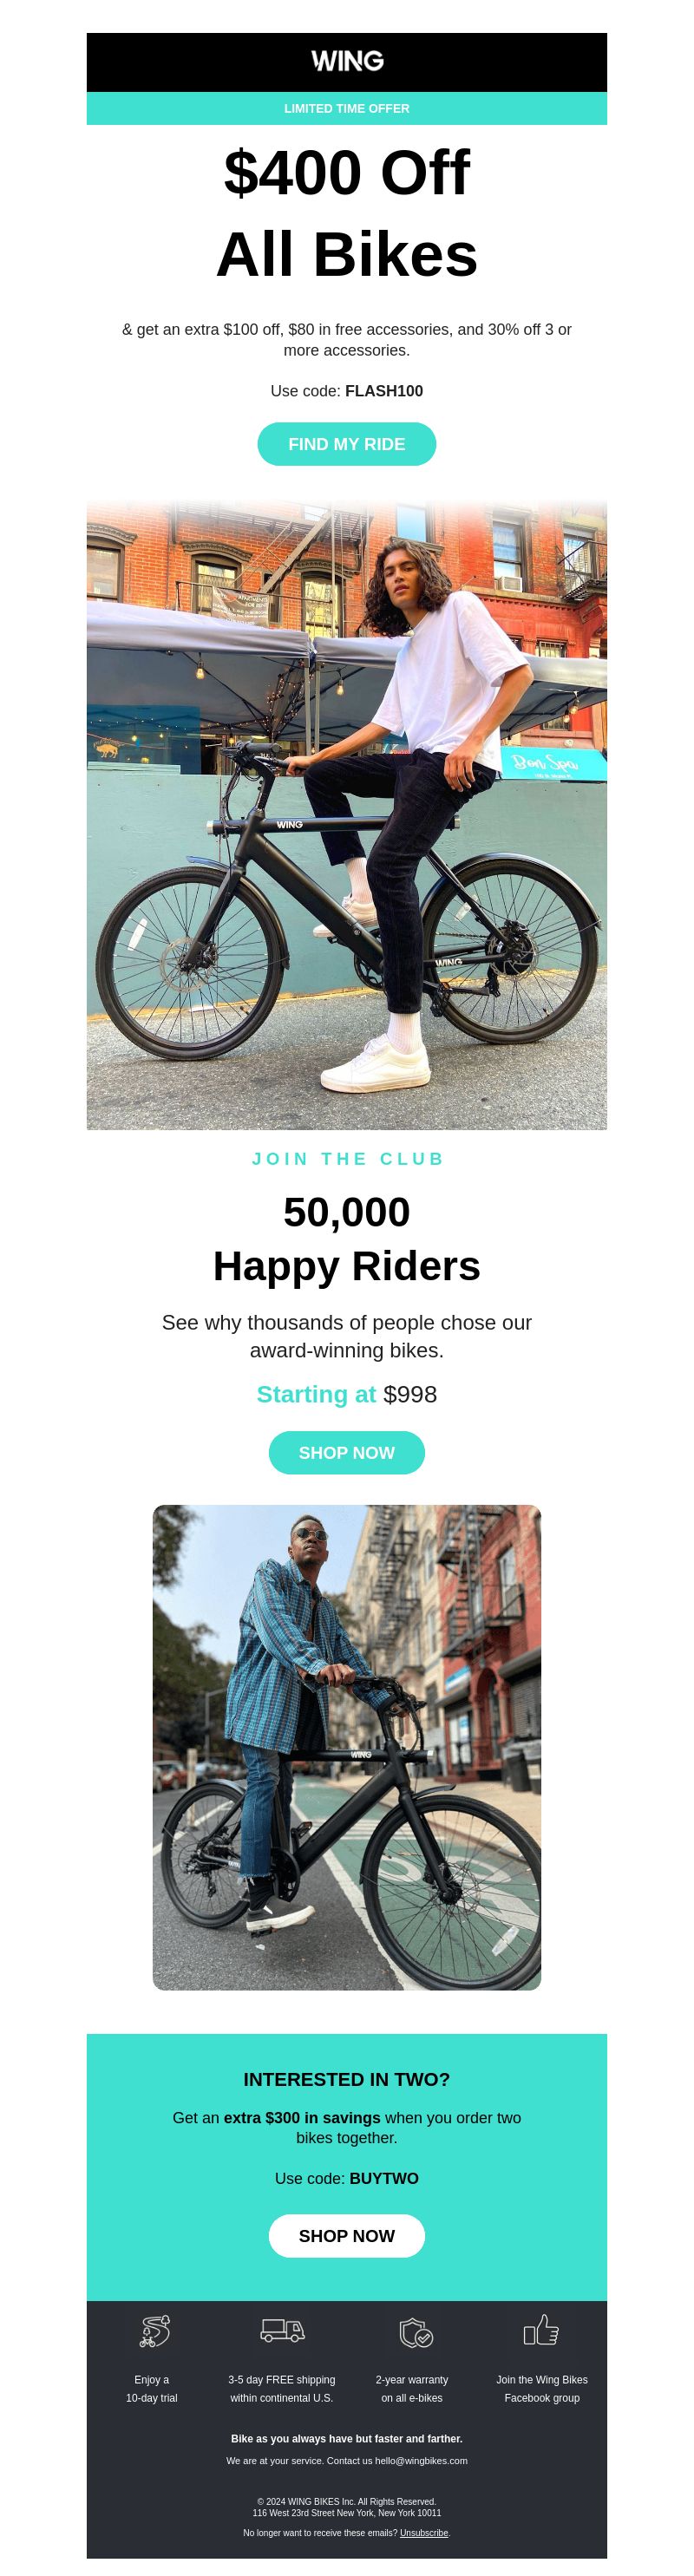Click the FLASH100 promo code text

click(384, 391)
